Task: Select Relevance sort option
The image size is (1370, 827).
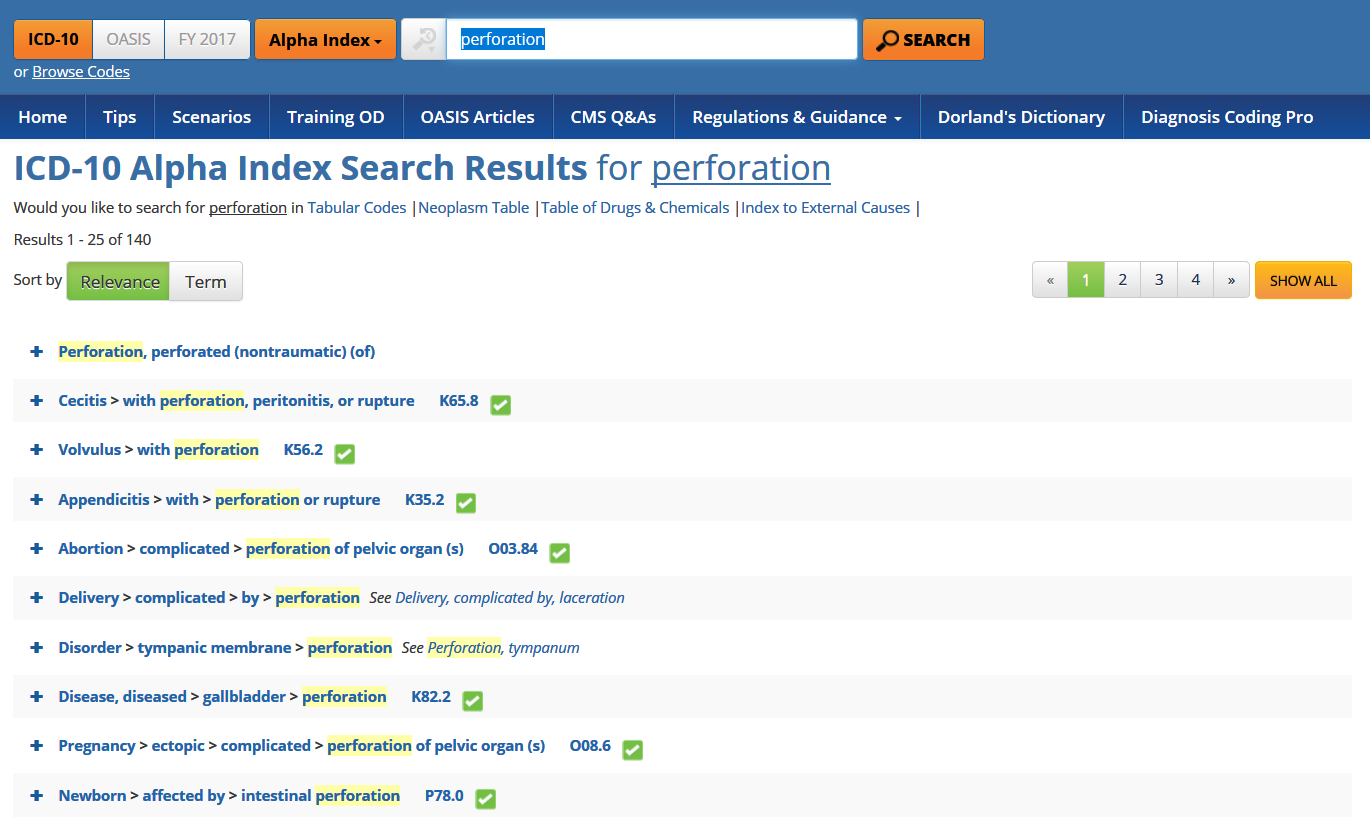Action: tap(119, 282)
